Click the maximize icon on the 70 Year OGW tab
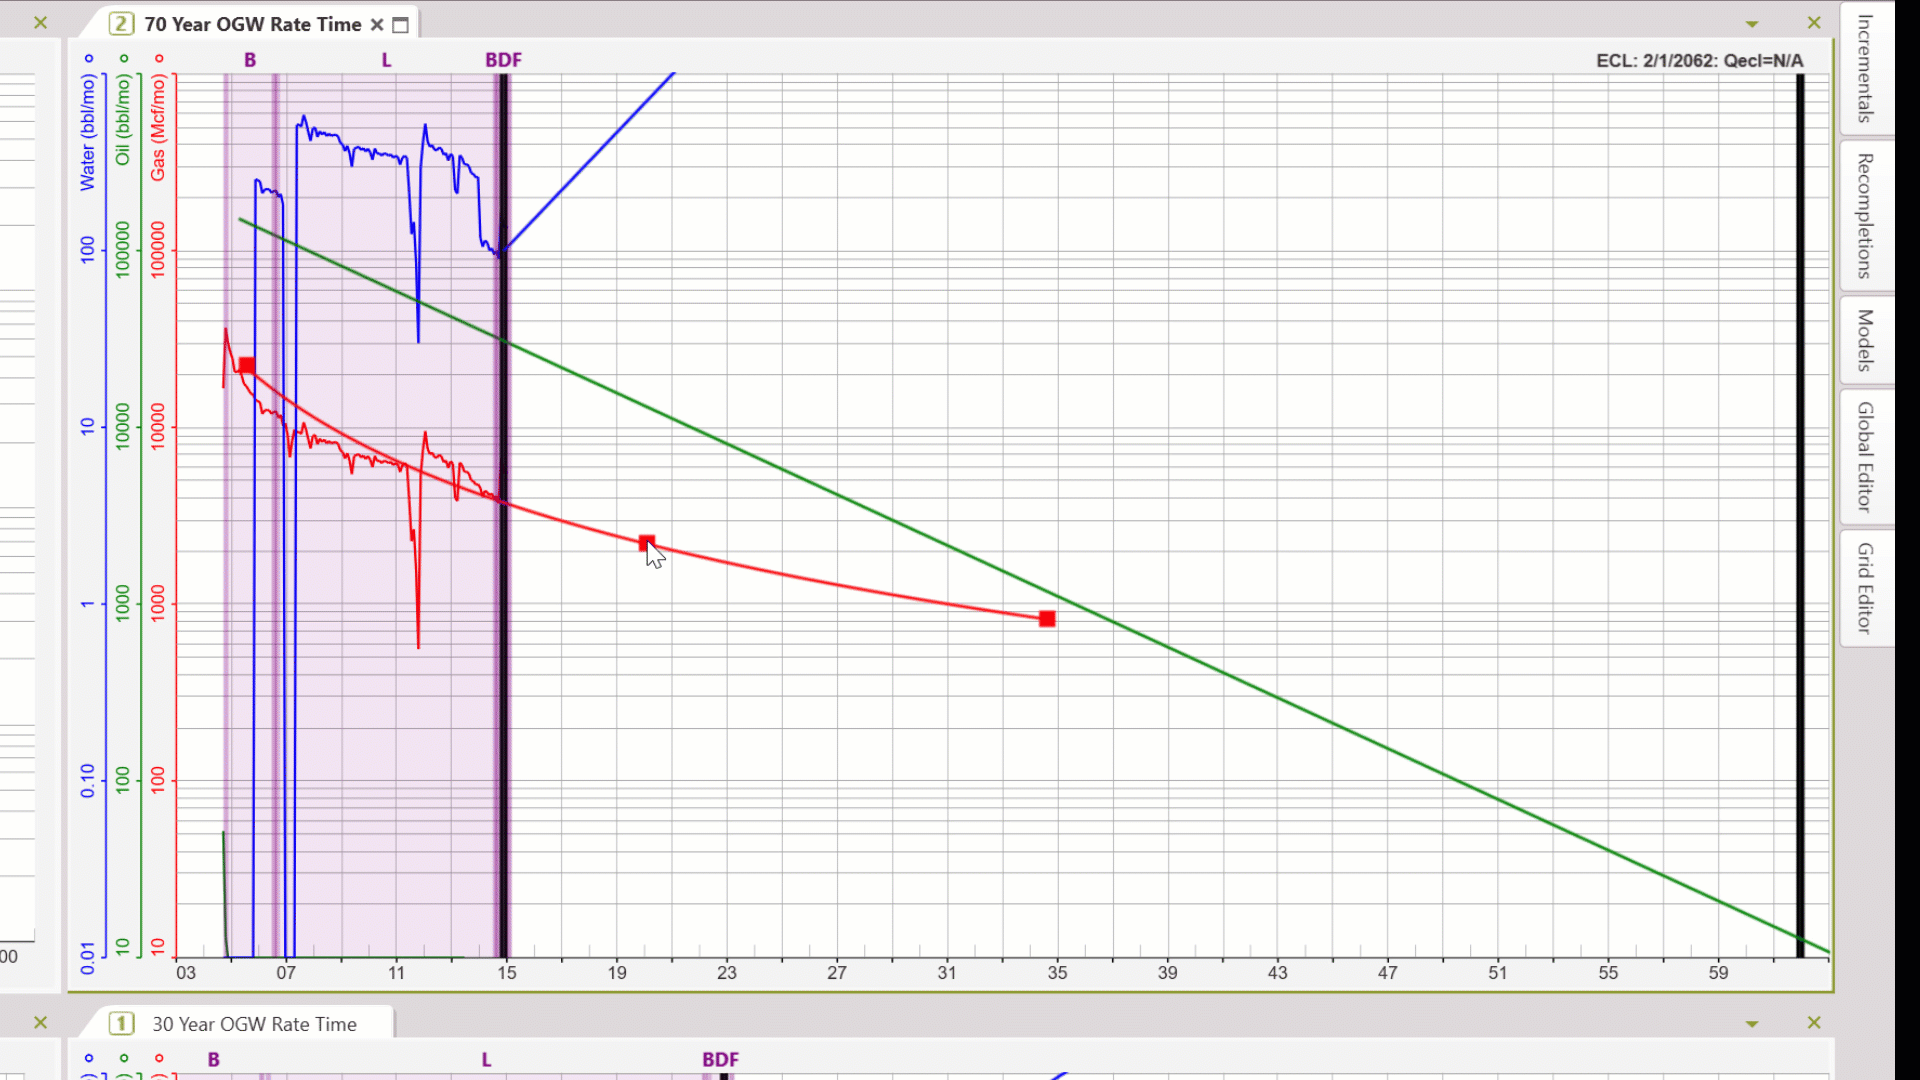The height and width of the screenshot is (1080, 1920). tap(401, 25)
